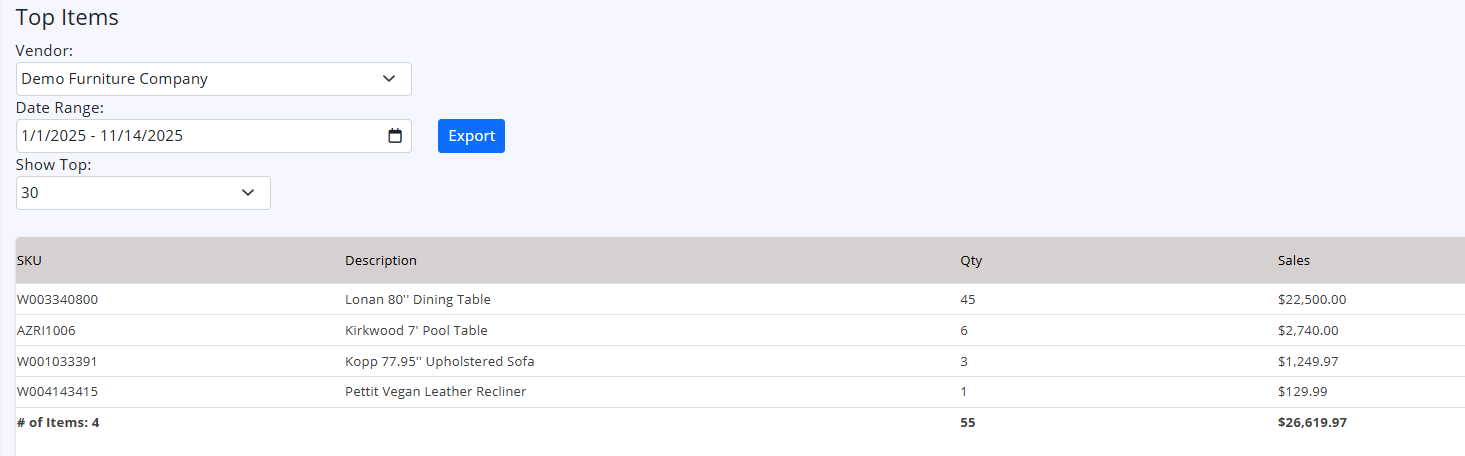Select the Demo Furniture Company vendor field
The image size is (1465, 456).
pos(200,79)
